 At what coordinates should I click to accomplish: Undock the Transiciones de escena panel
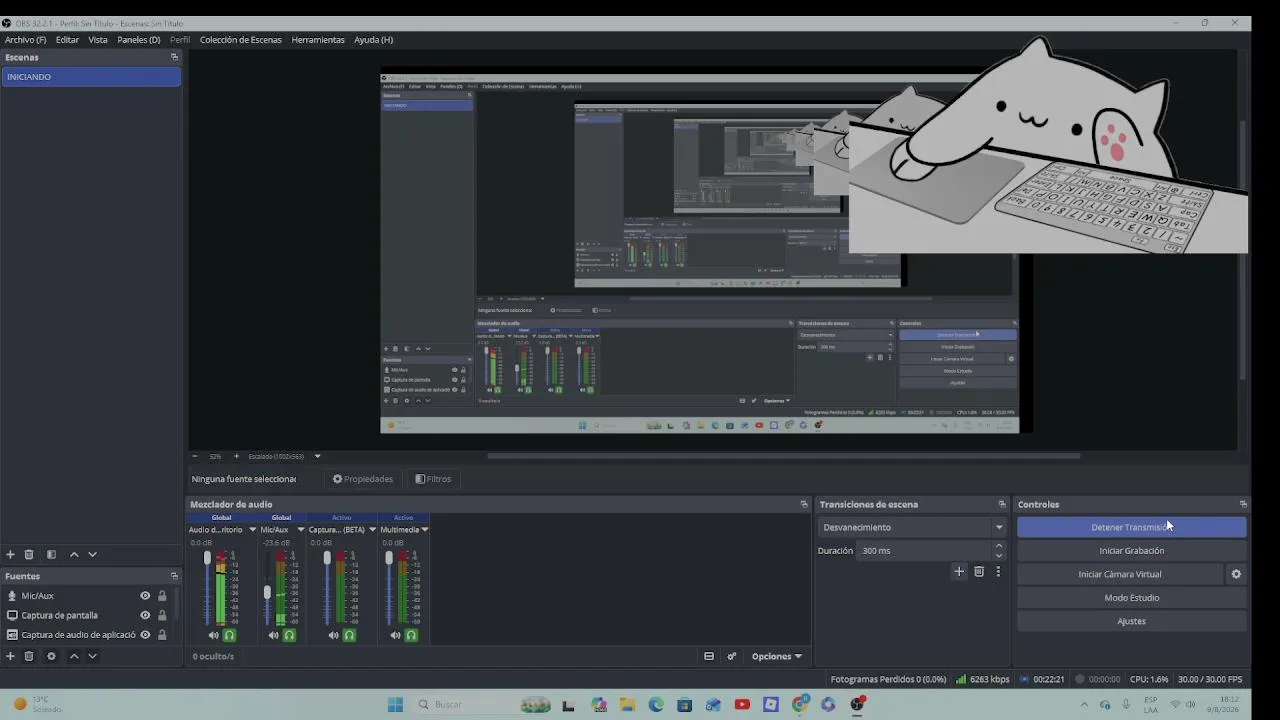(1002, 504)
